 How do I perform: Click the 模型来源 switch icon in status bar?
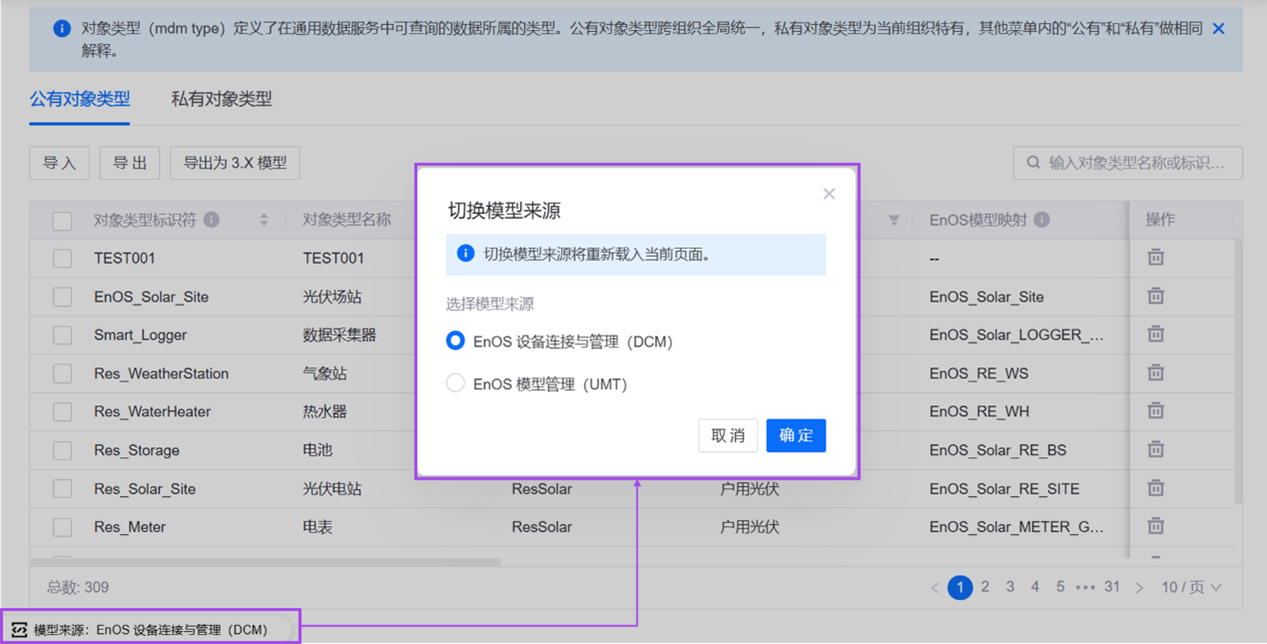click(x=18, y=630)
